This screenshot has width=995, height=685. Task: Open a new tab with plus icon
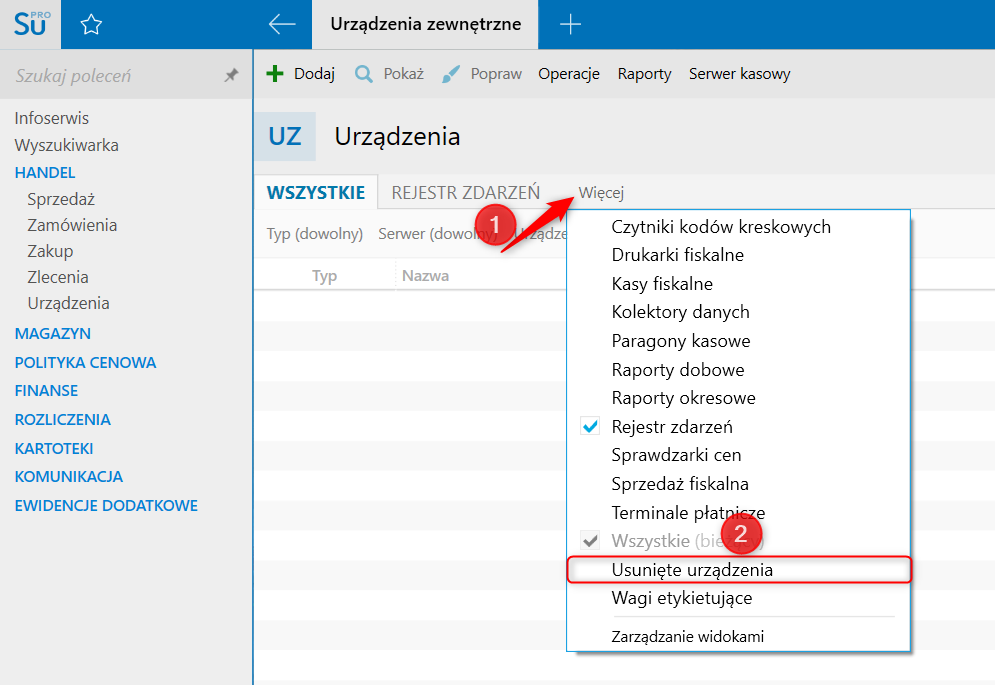click(570, 25)
